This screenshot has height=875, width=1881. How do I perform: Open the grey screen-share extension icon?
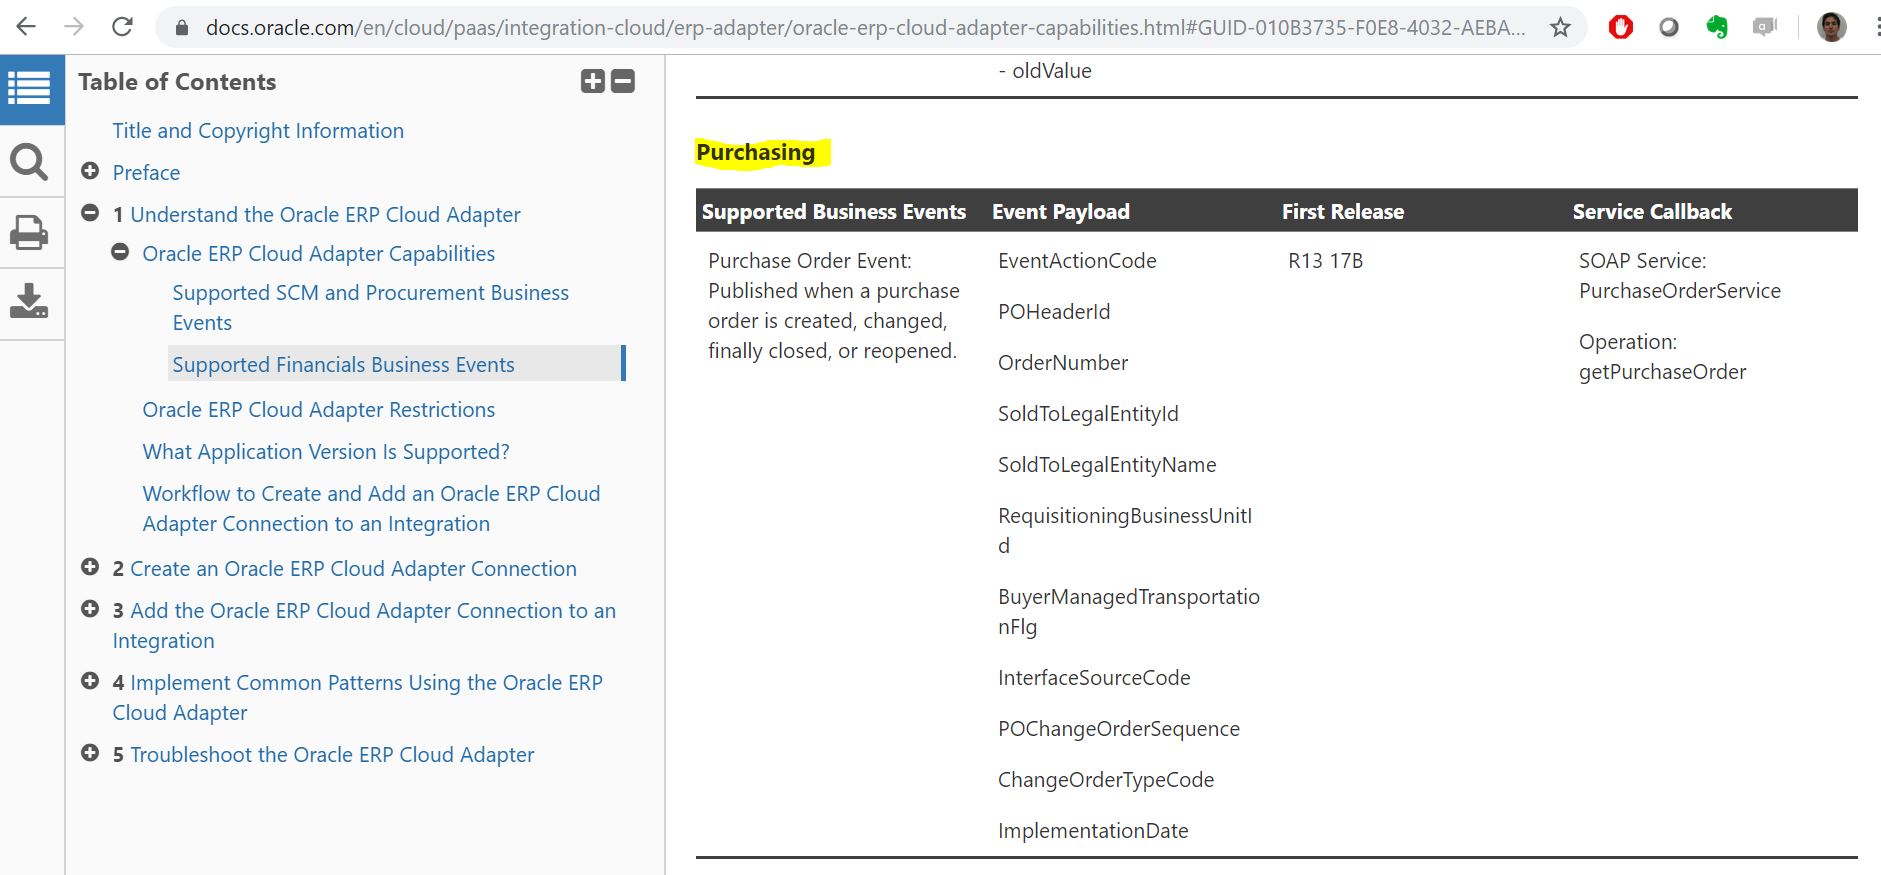pyautogui.click(x=1765, y=28)
